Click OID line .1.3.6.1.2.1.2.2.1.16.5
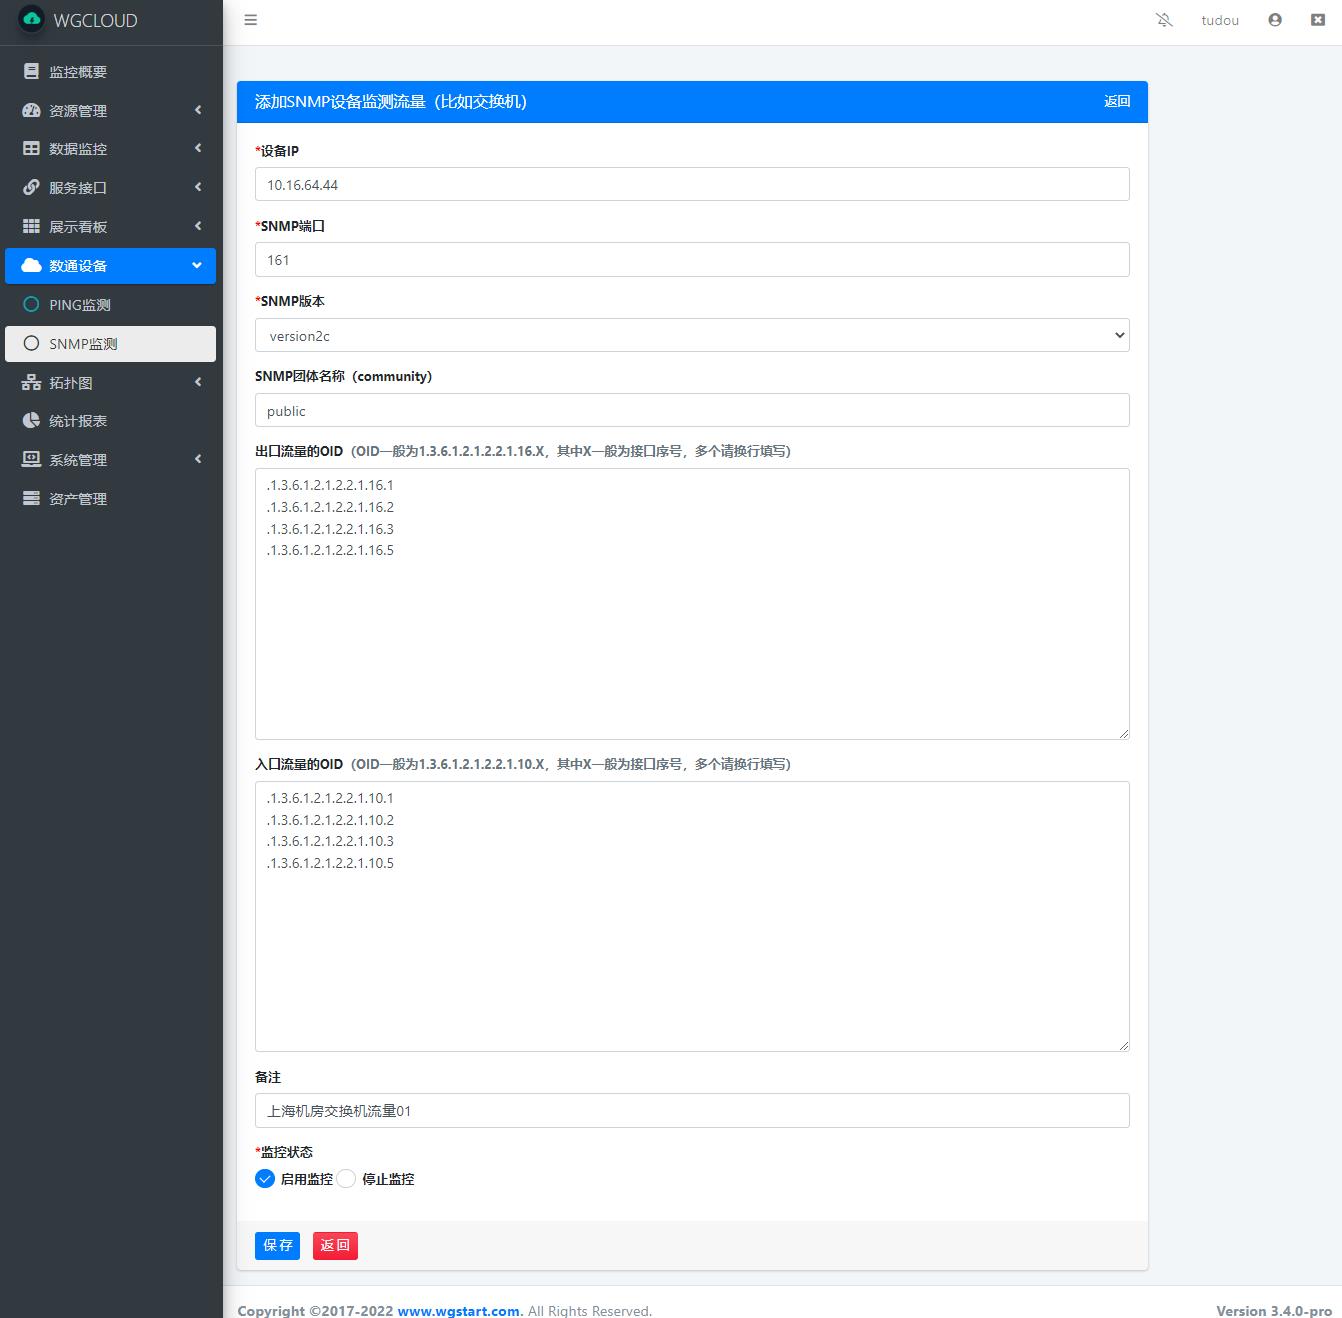This screenshot has width=1342, height=1318. pyautogui.click(x=330, y=551)
